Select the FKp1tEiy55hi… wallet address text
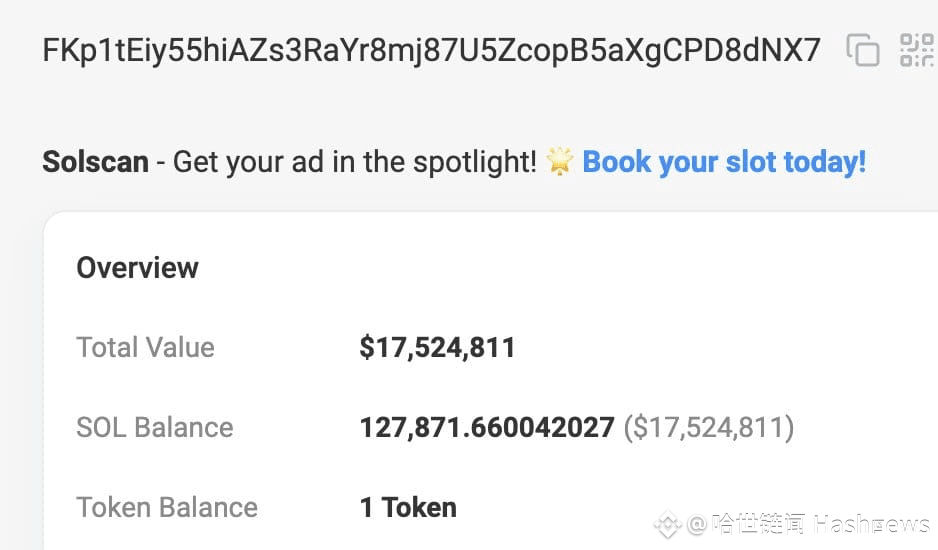Screen dimensions: 938x550 pos(431,50)
